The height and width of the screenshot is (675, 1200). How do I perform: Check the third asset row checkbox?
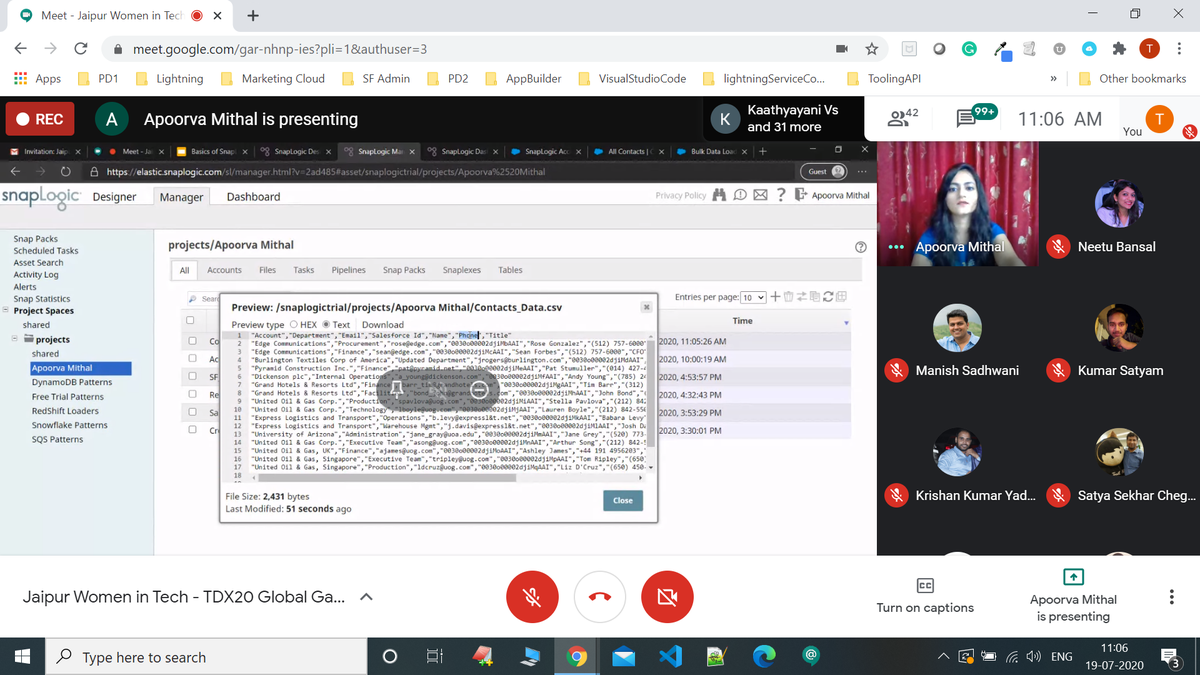click(193, 377)
